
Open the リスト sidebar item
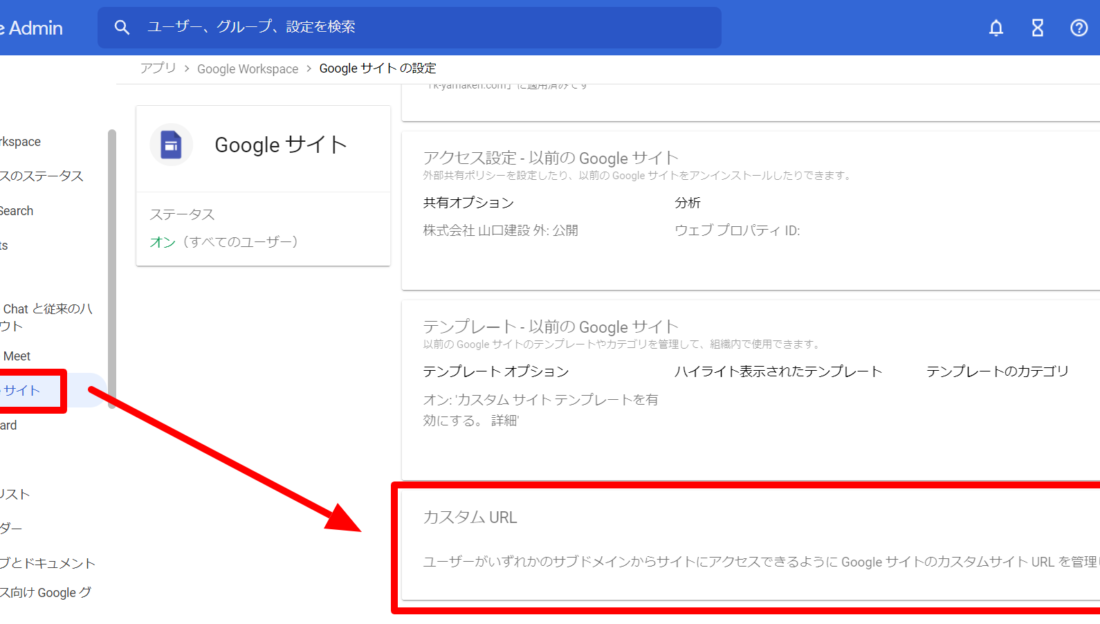click(15, 494)
